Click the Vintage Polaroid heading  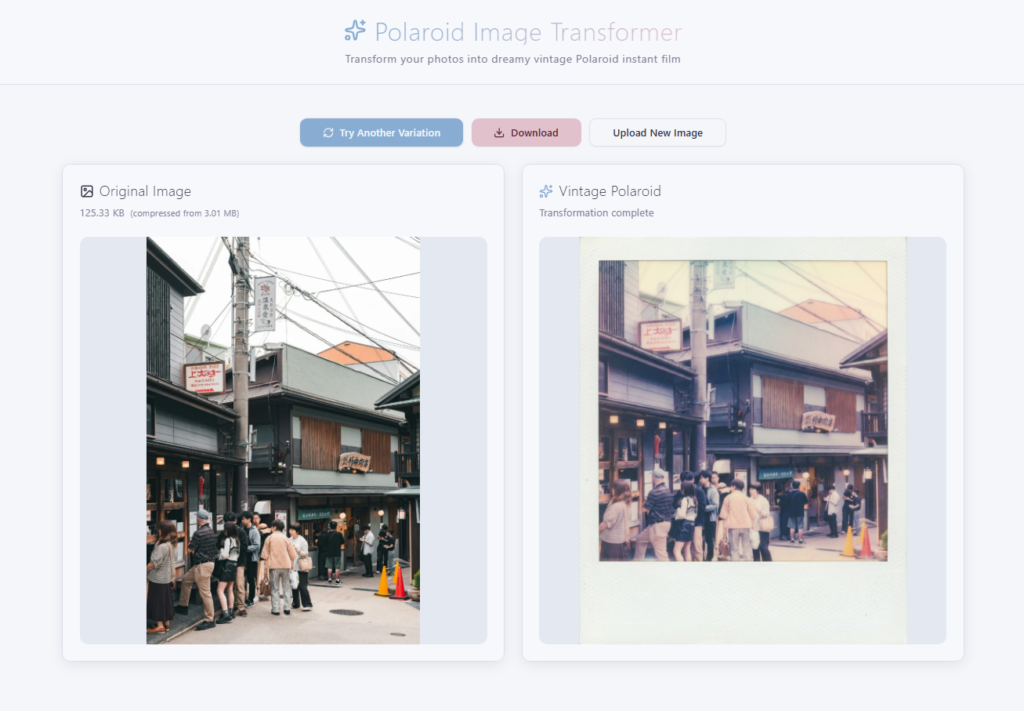[610, 191]
